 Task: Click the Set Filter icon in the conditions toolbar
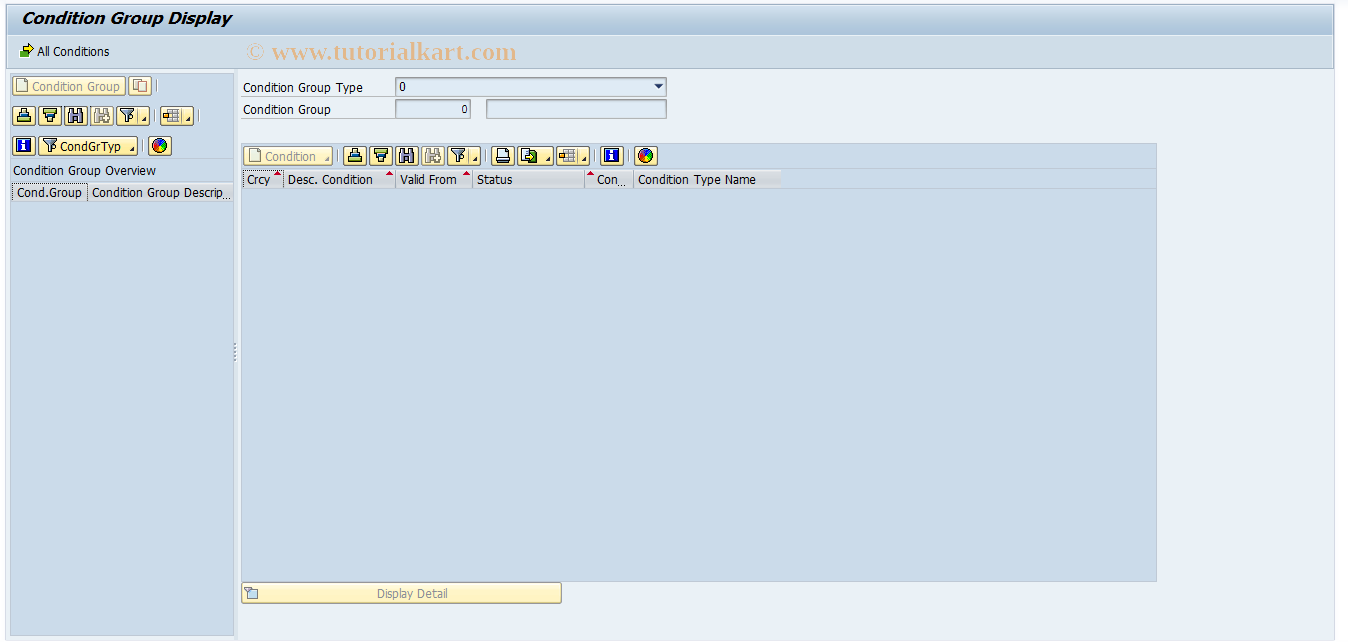point(458,156)
